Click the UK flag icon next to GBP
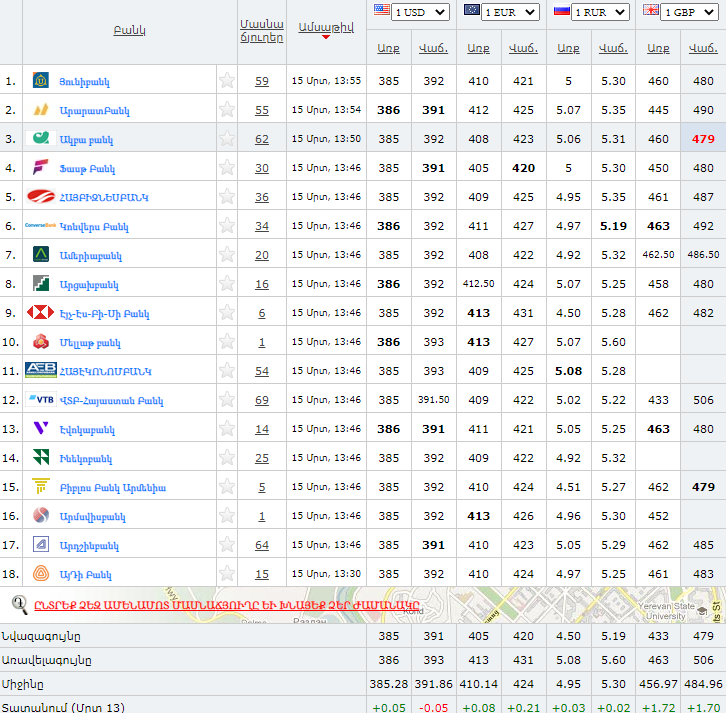Viewport: 726px width, 713px height. point(651,10)
